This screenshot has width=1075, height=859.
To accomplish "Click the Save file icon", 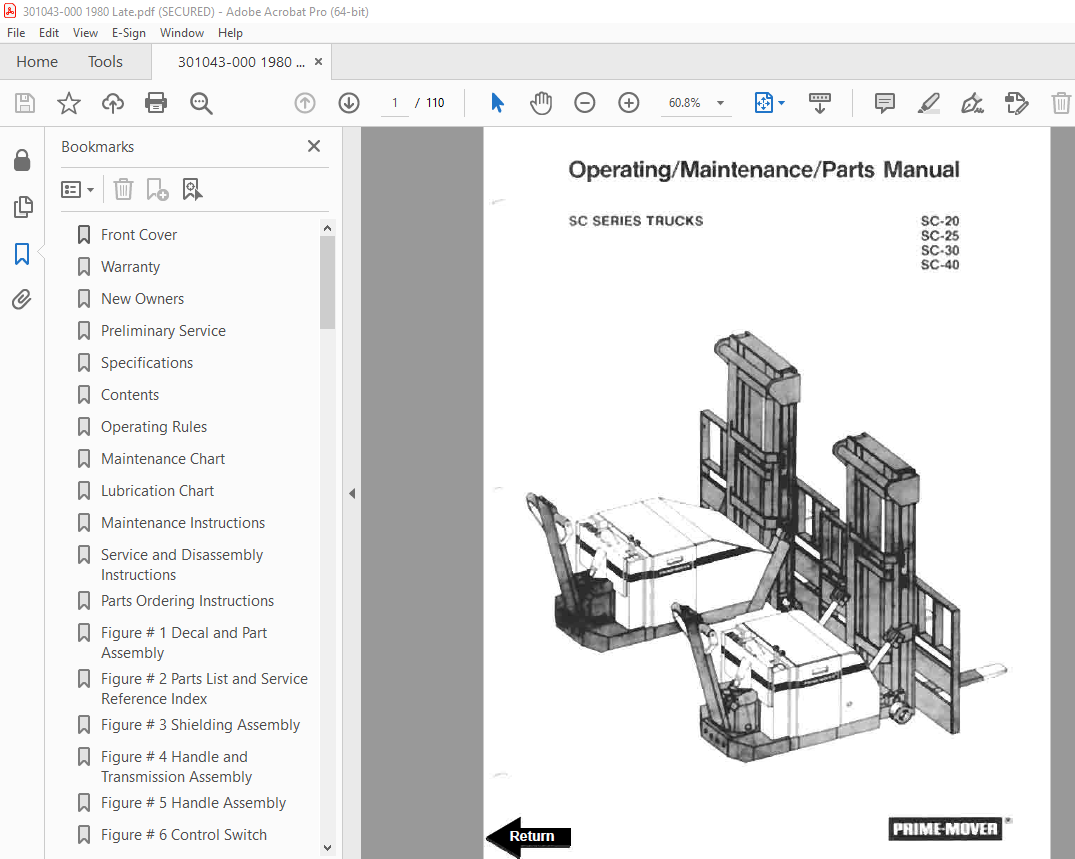I will point(25,103).
